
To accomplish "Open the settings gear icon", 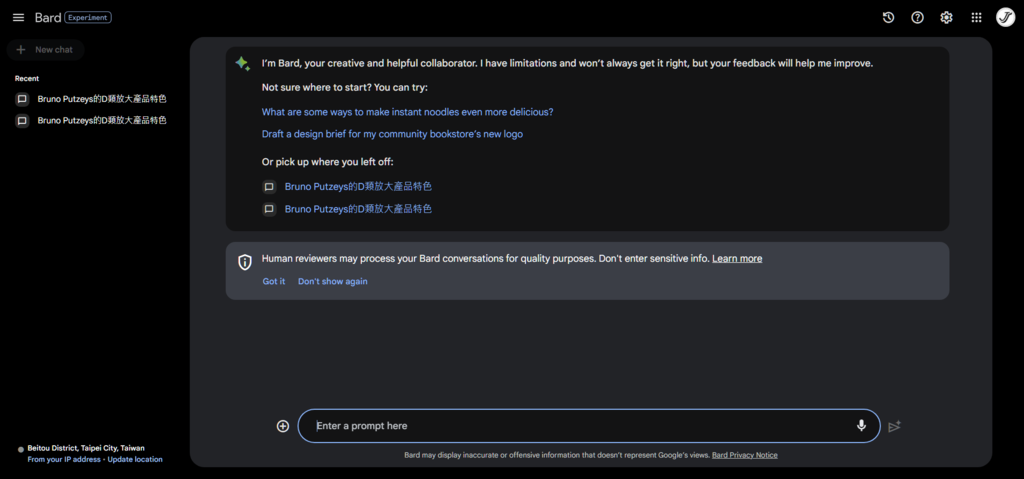I will pyautogui.click(x=946, y=17).
